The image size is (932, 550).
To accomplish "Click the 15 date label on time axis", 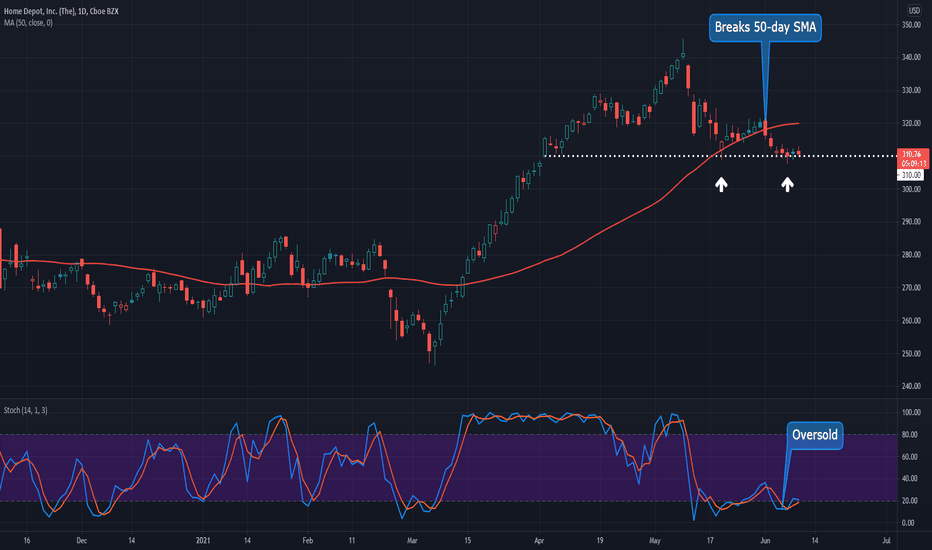I will pyautogui.click(x=468, y=541).
